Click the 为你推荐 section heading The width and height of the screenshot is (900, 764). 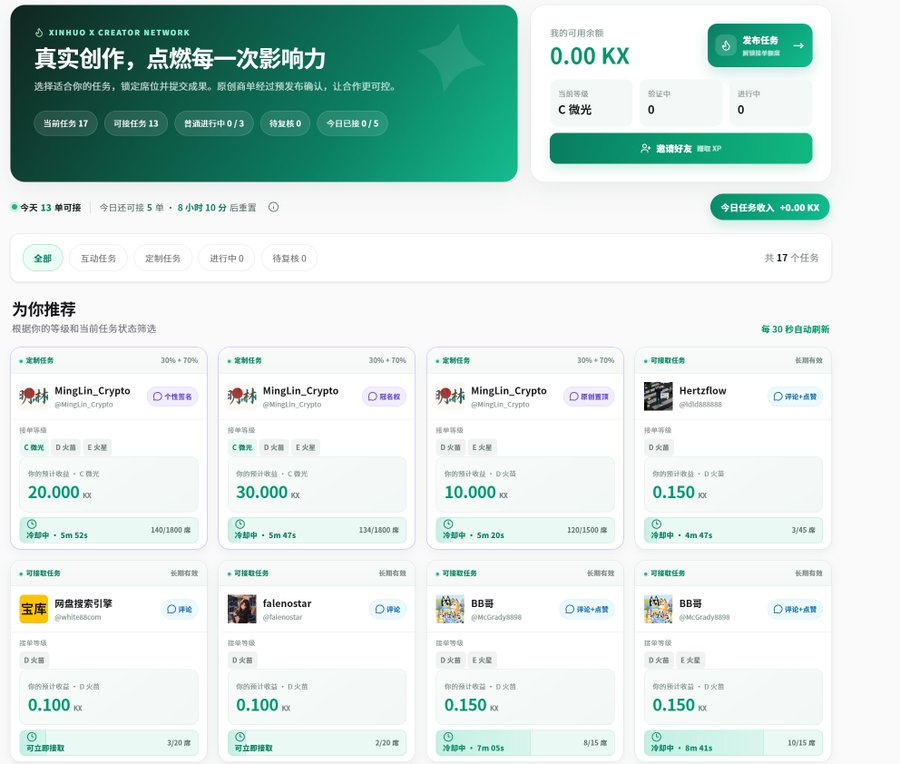pyautogui.click(x=44, y=309)
